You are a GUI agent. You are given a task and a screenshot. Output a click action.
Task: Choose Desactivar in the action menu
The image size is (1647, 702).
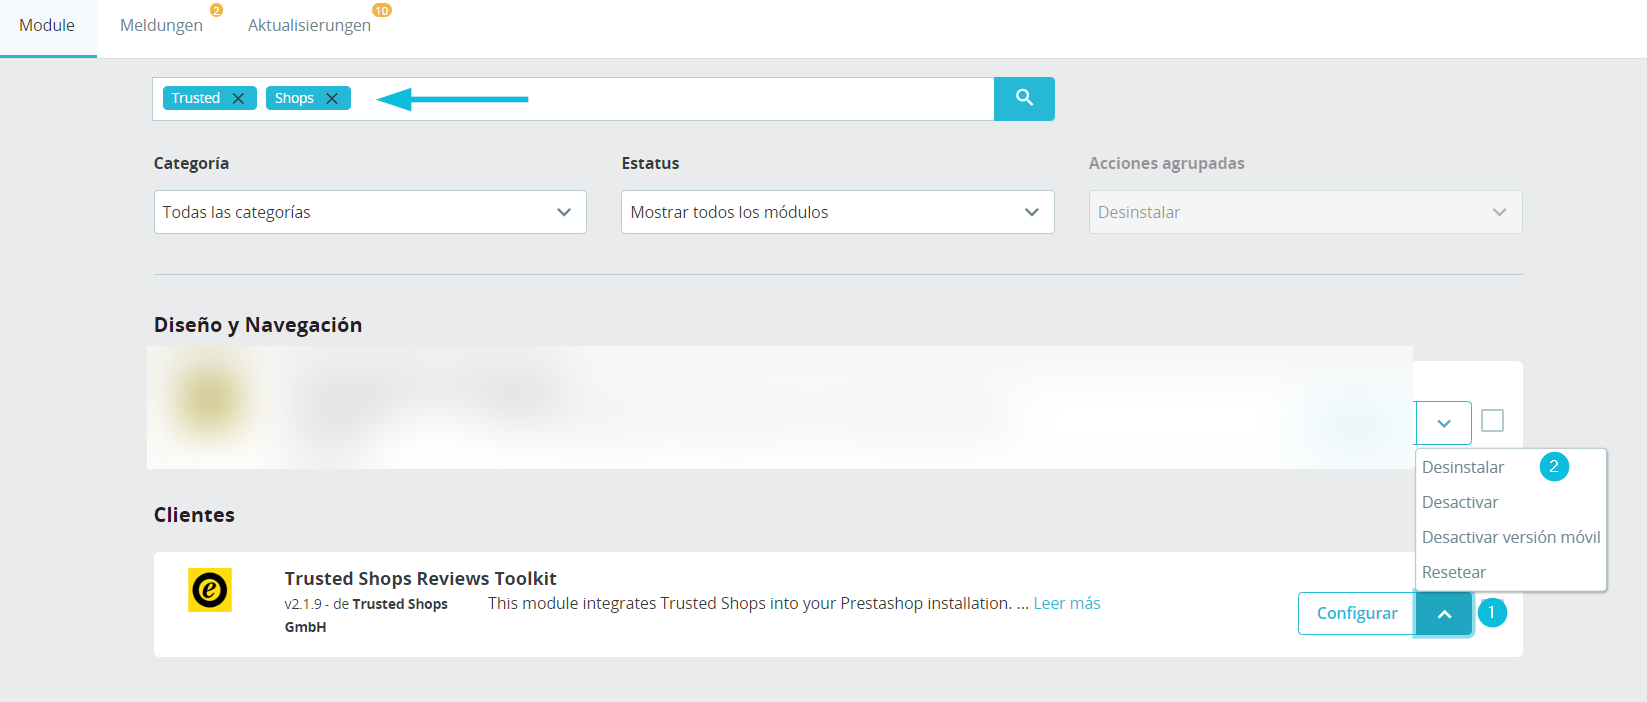tap(1460, 502)
